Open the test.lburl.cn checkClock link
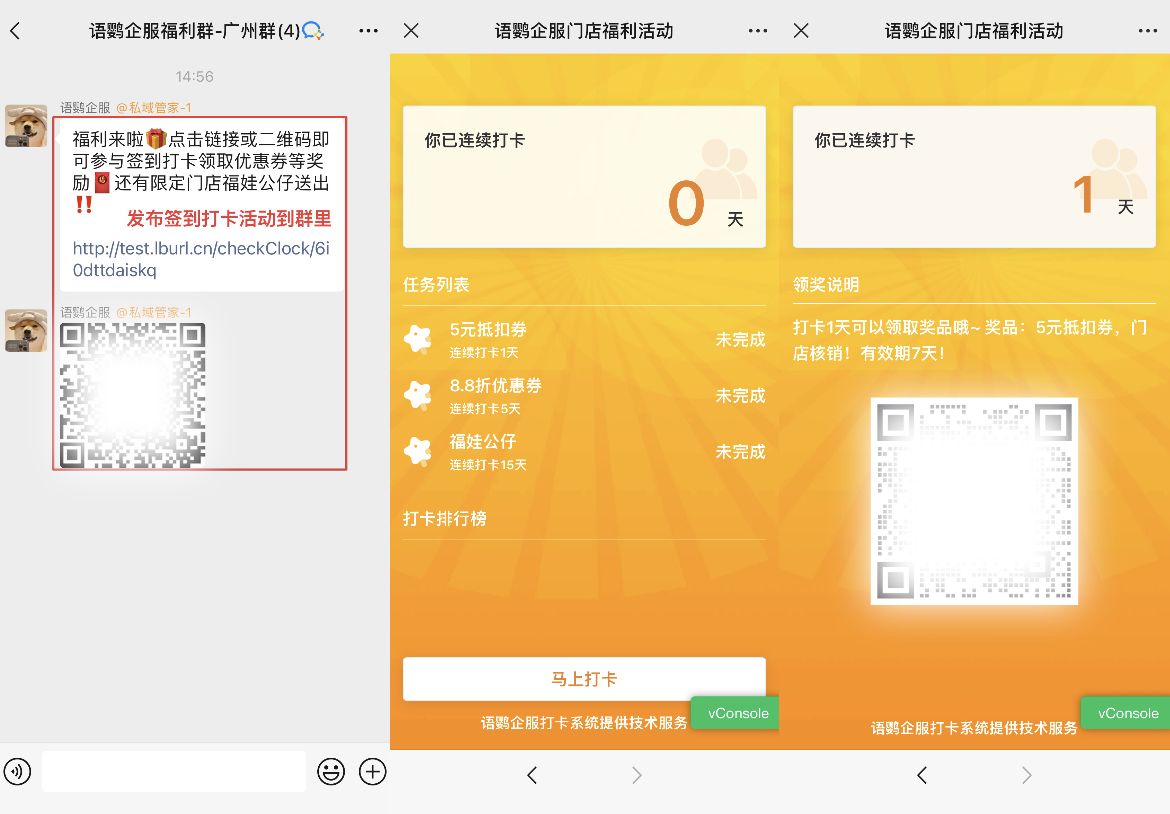The width and height of the screenshot is (1170, 814). (200, 259)
